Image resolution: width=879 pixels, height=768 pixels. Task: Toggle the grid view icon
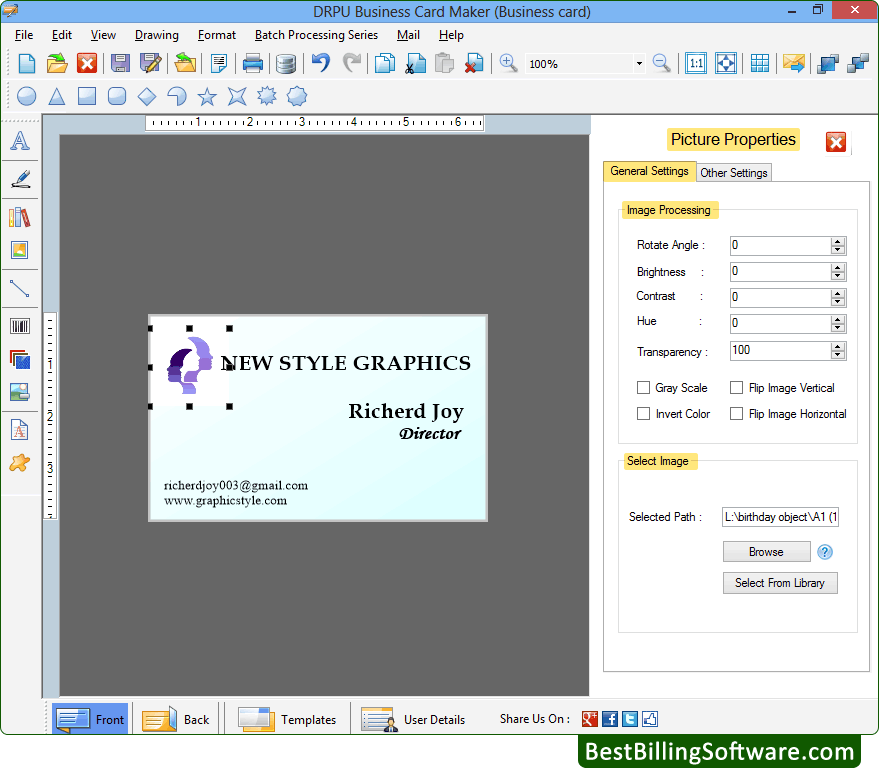(x=760, y=63)
